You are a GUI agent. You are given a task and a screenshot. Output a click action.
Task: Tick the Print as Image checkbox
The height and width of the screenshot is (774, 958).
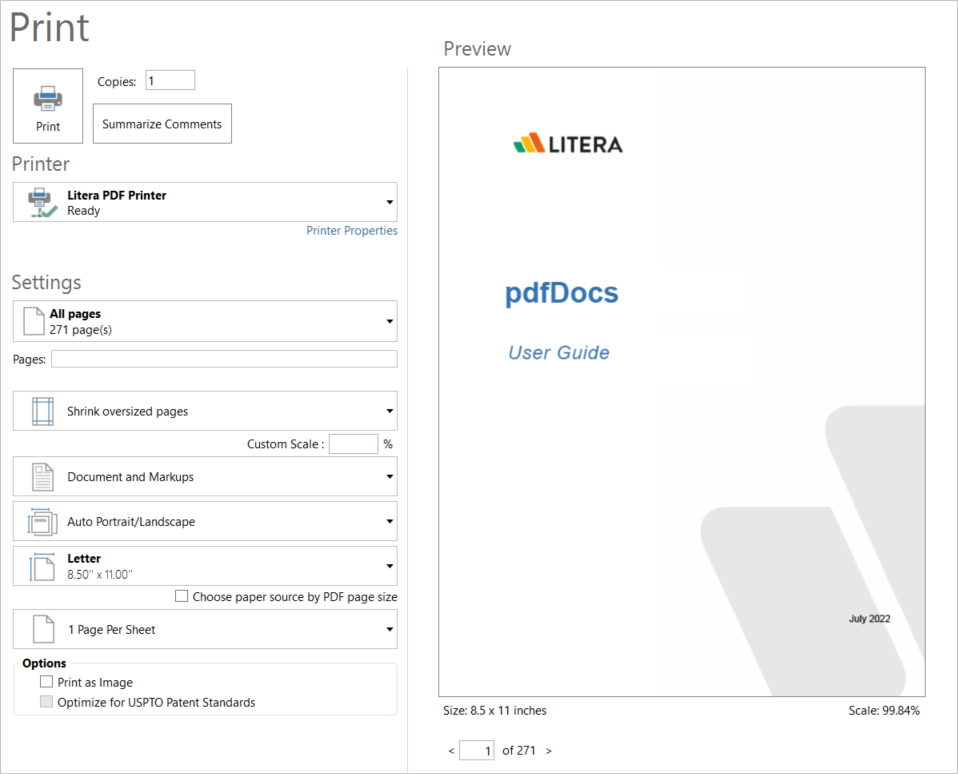[46, 681]
